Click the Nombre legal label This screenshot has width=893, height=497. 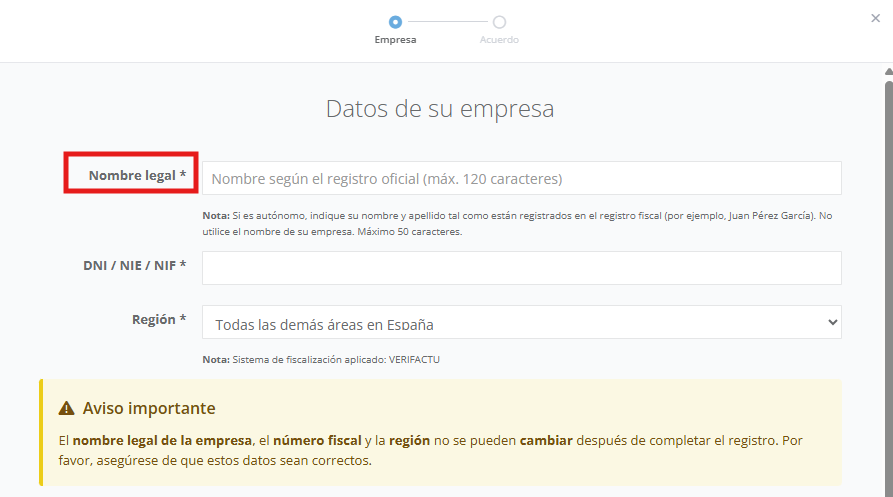(137, 175)
